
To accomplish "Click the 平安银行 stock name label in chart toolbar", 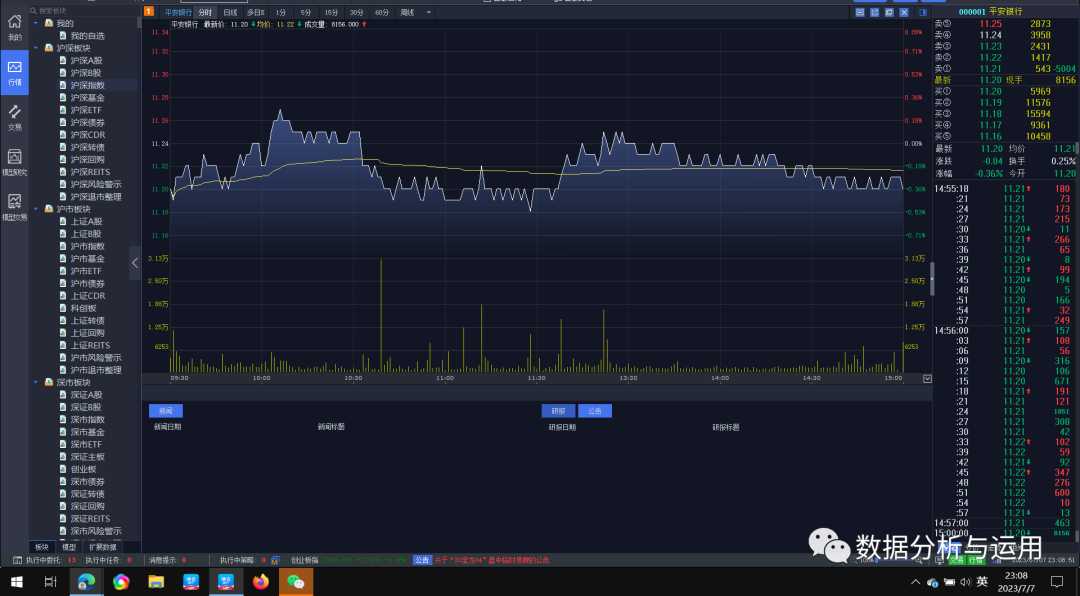I will [x=178, y=12].
